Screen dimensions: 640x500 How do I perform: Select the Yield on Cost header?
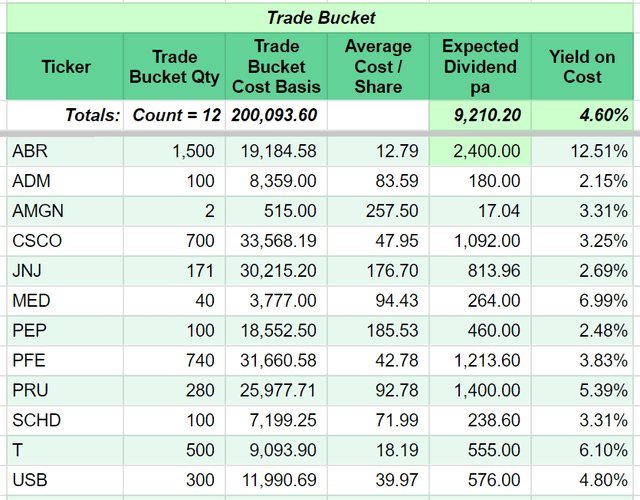pyautogui.click(x=582, y=67)
